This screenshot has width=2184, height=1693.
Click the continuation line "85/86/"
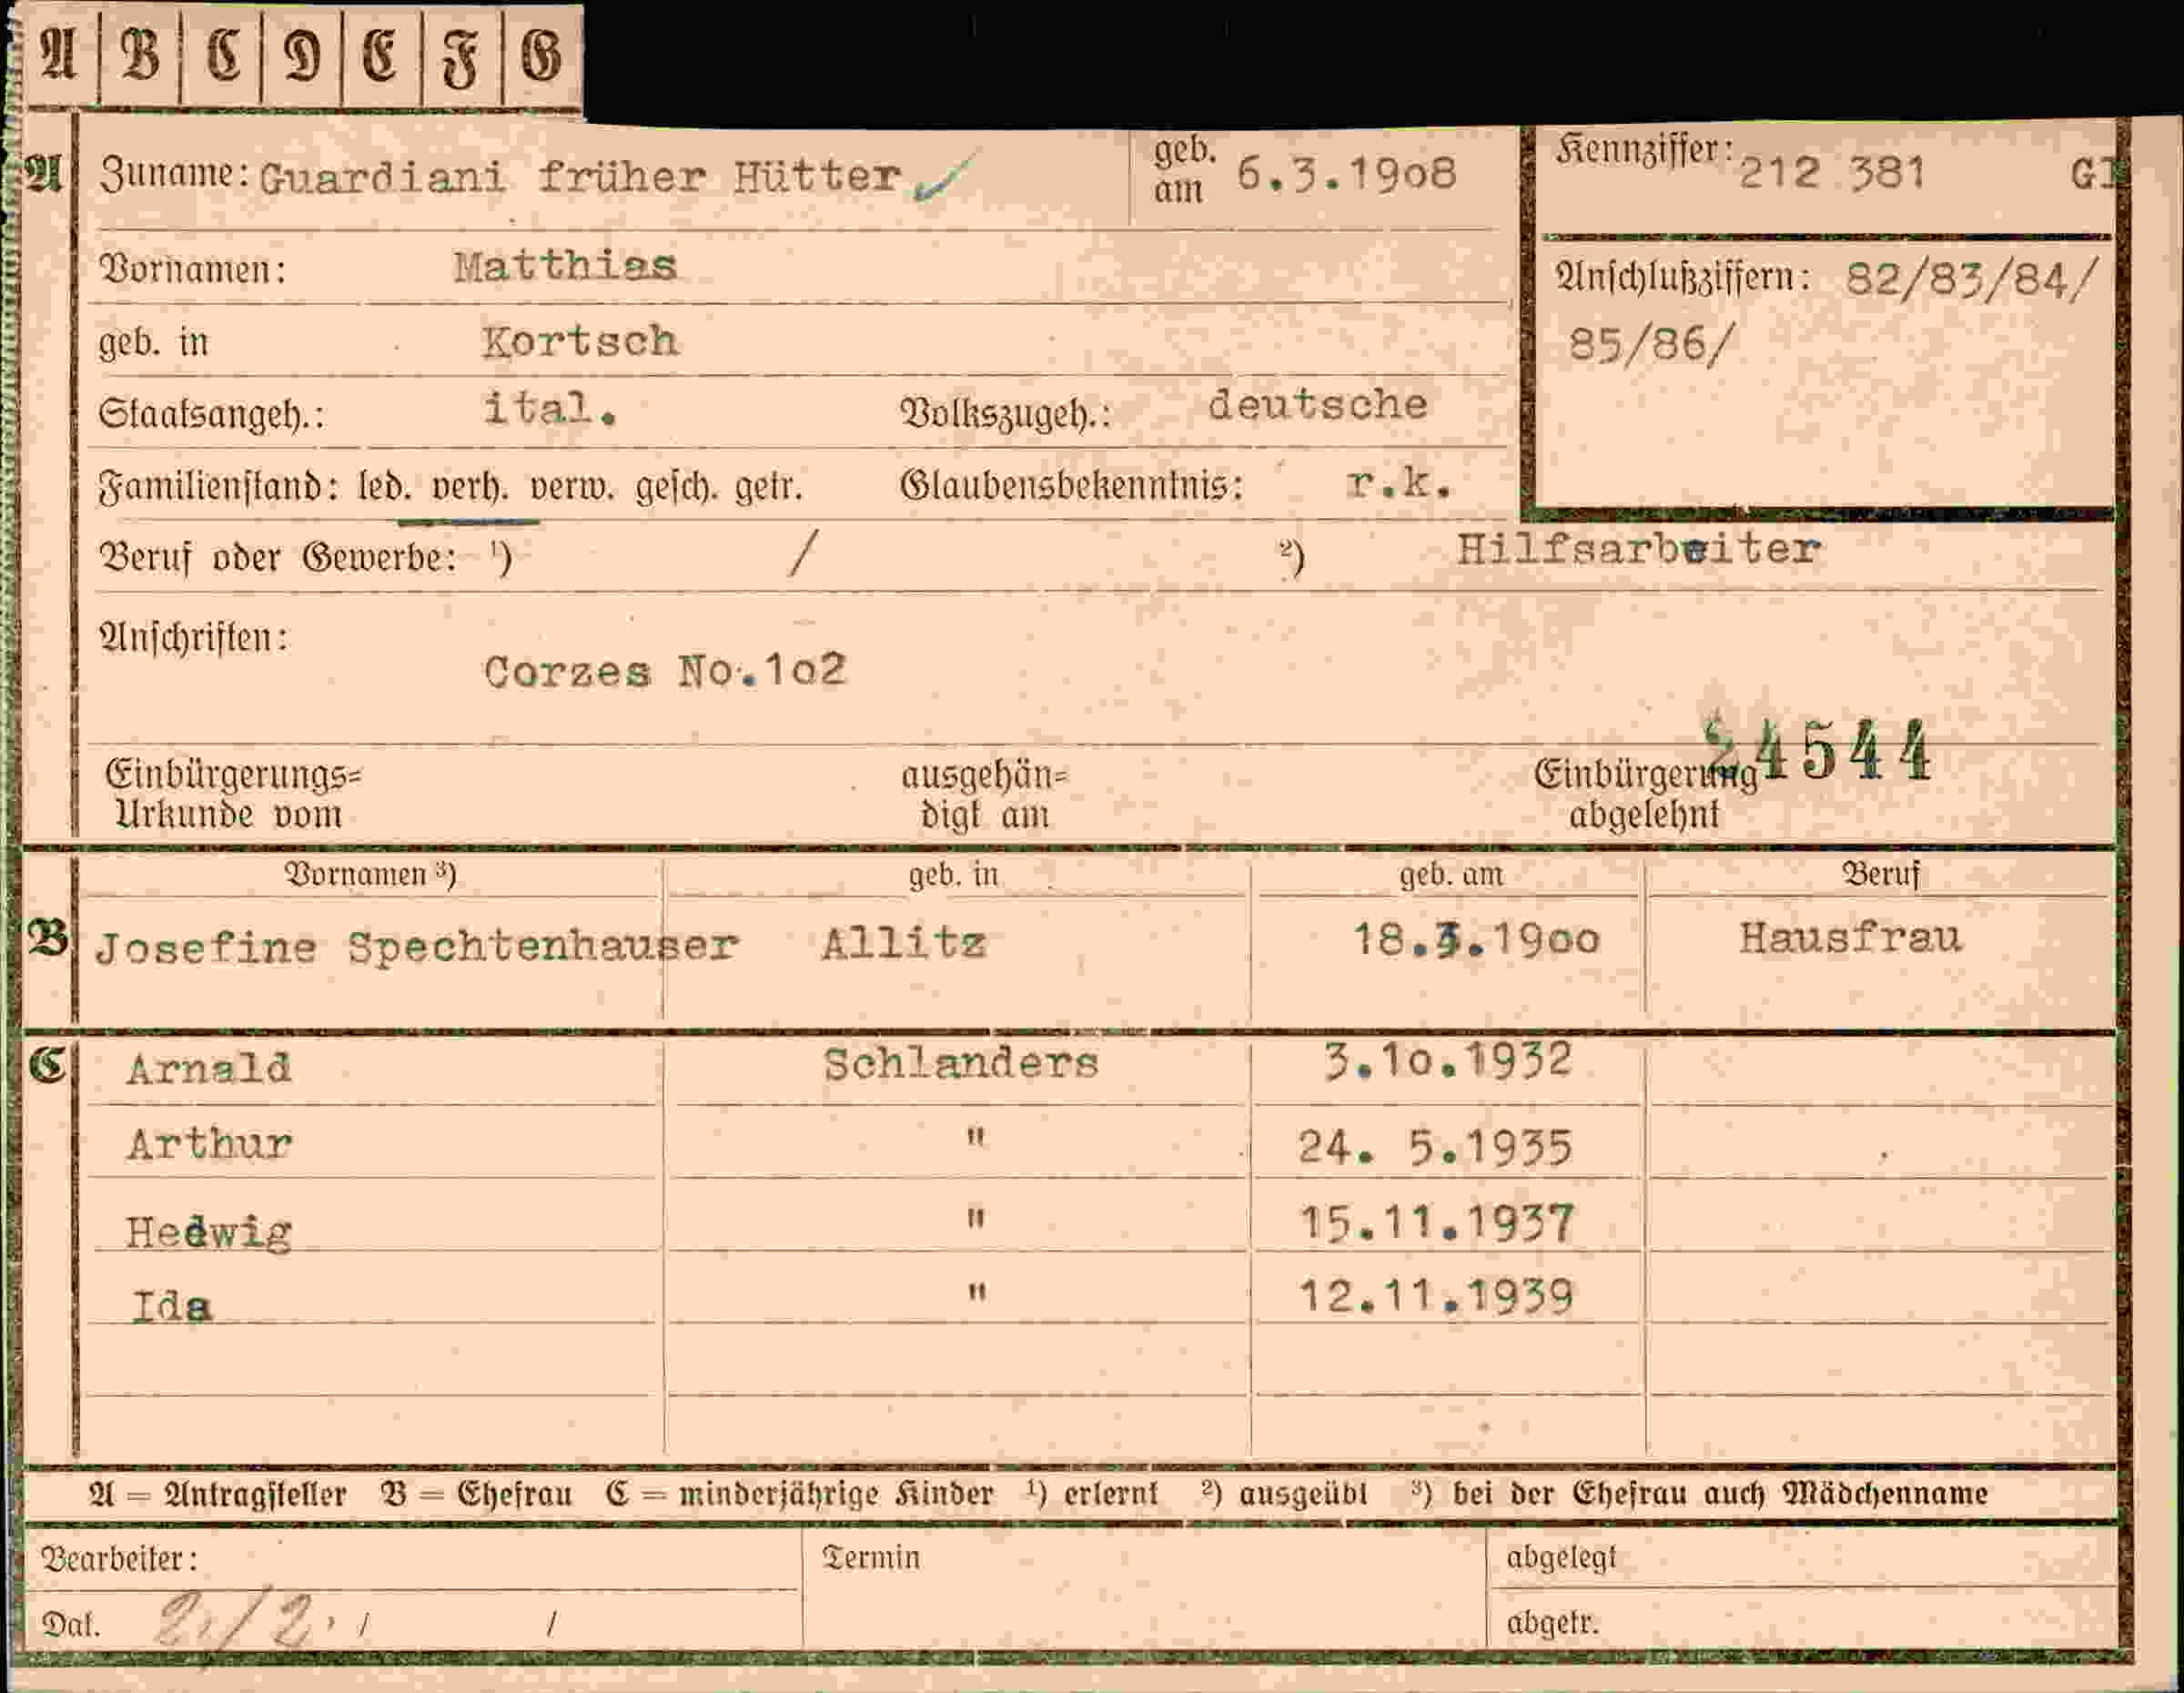click(1650, 346)
